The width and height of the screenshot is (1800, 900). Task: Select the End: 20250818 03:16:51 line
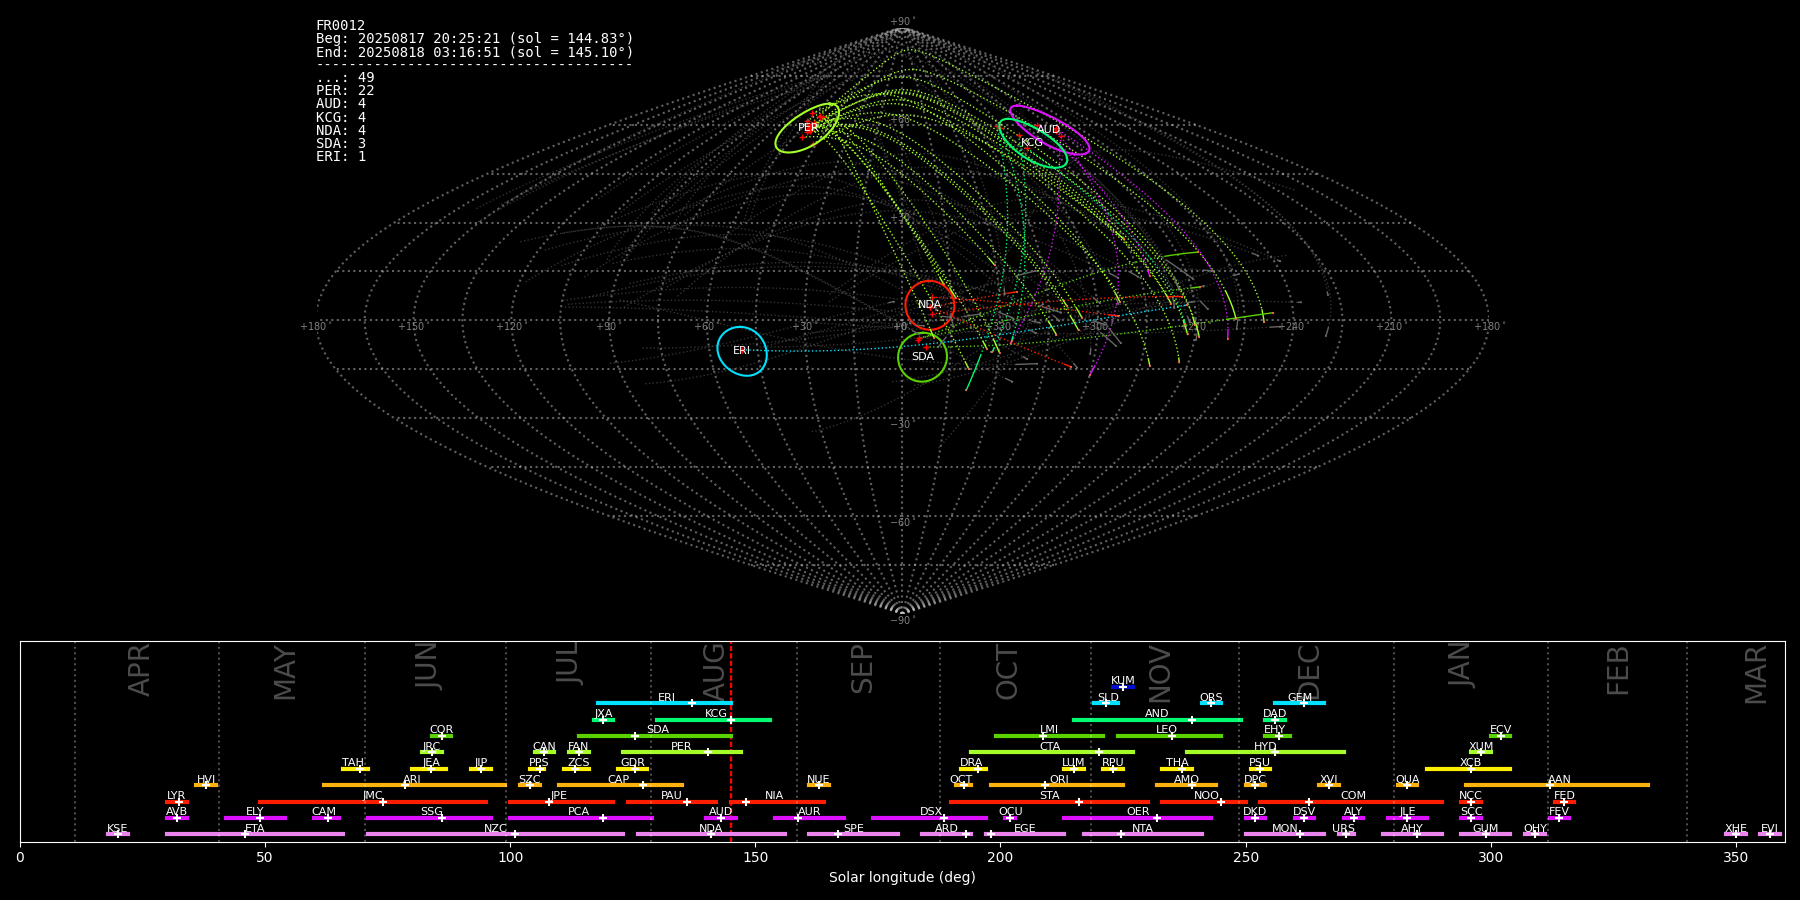(x=474, y=52)
